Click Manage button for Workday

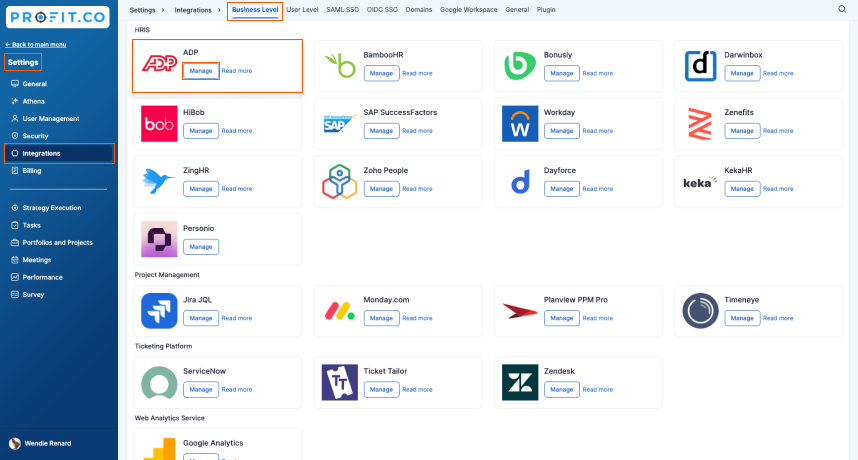click(561, 131)
